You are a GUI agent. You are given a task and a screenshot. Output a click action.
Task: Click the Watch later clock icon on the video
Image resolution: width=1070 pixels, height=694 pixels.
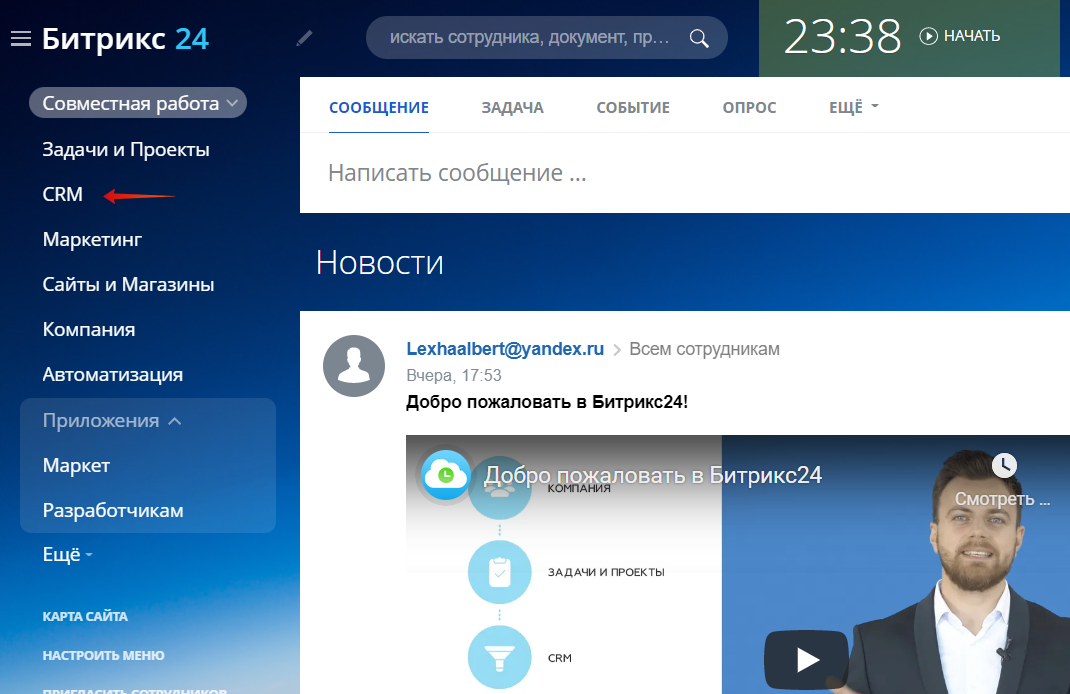1004,465
